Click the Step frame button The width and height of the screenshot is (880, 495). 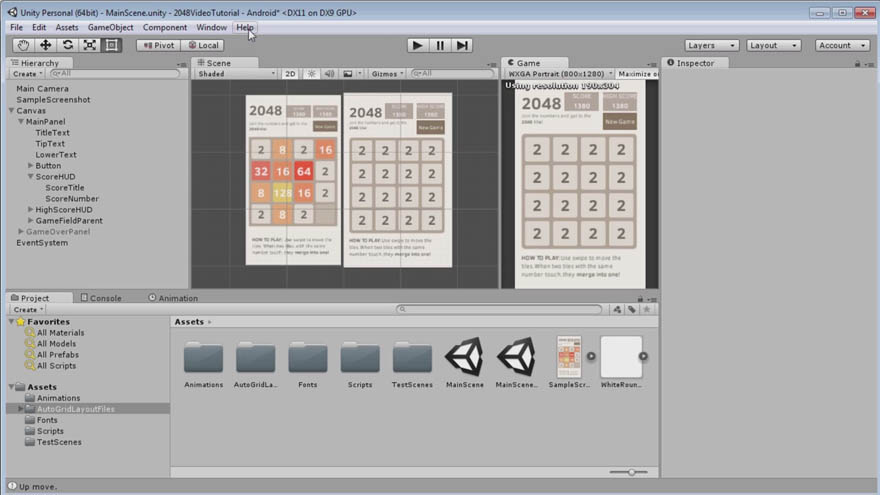[x=461, y=45]
